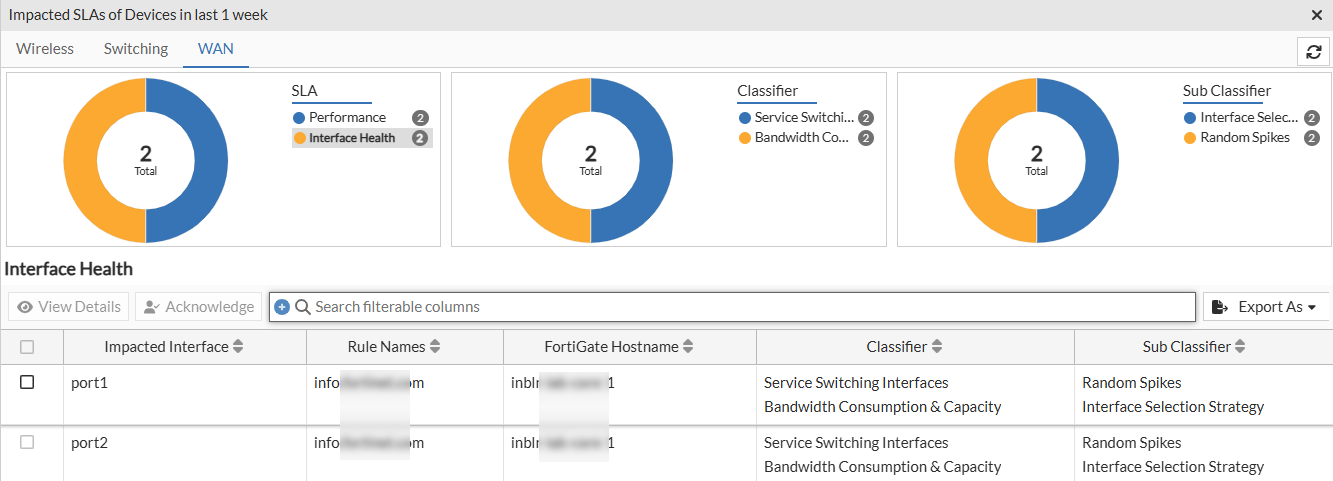
Task: Click the refresh icon button
Action: [x=1314, y=52]
